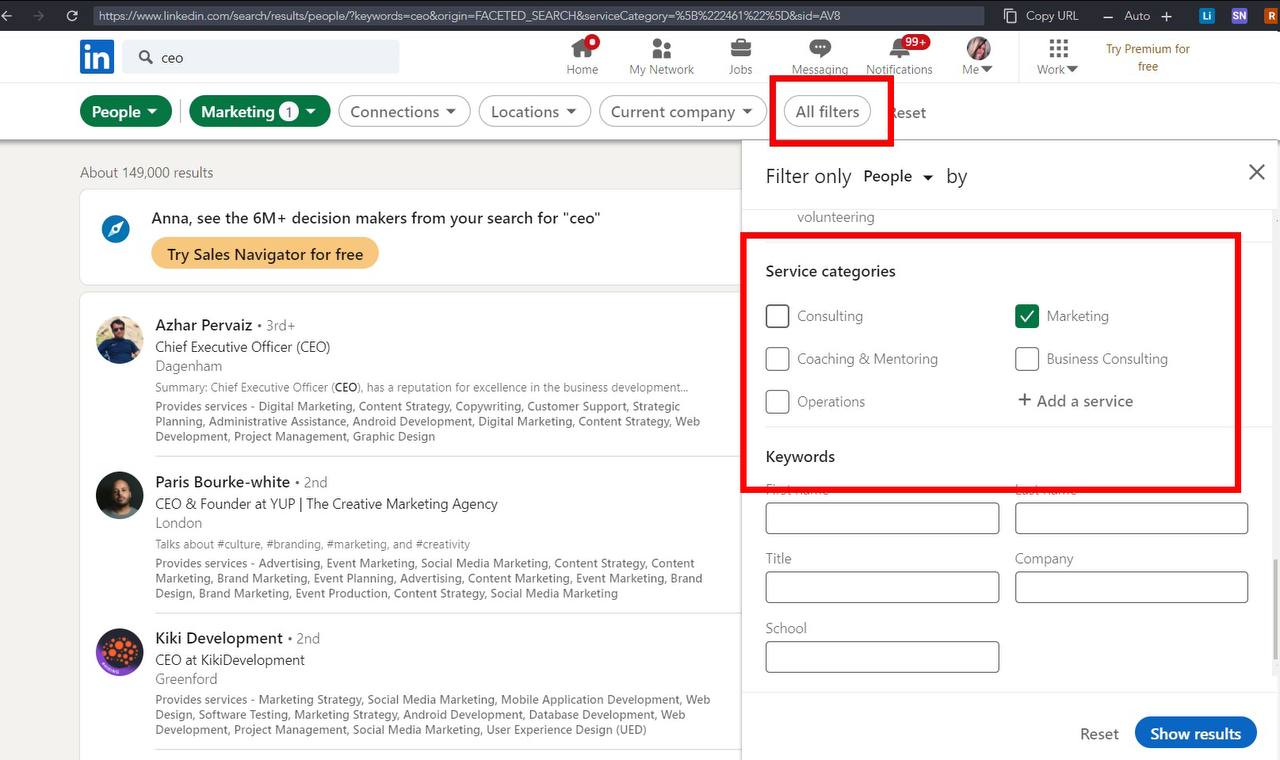Click the orange R extension icon
The width and height of the screenshot is (1280, 760).
[1271, 16]
